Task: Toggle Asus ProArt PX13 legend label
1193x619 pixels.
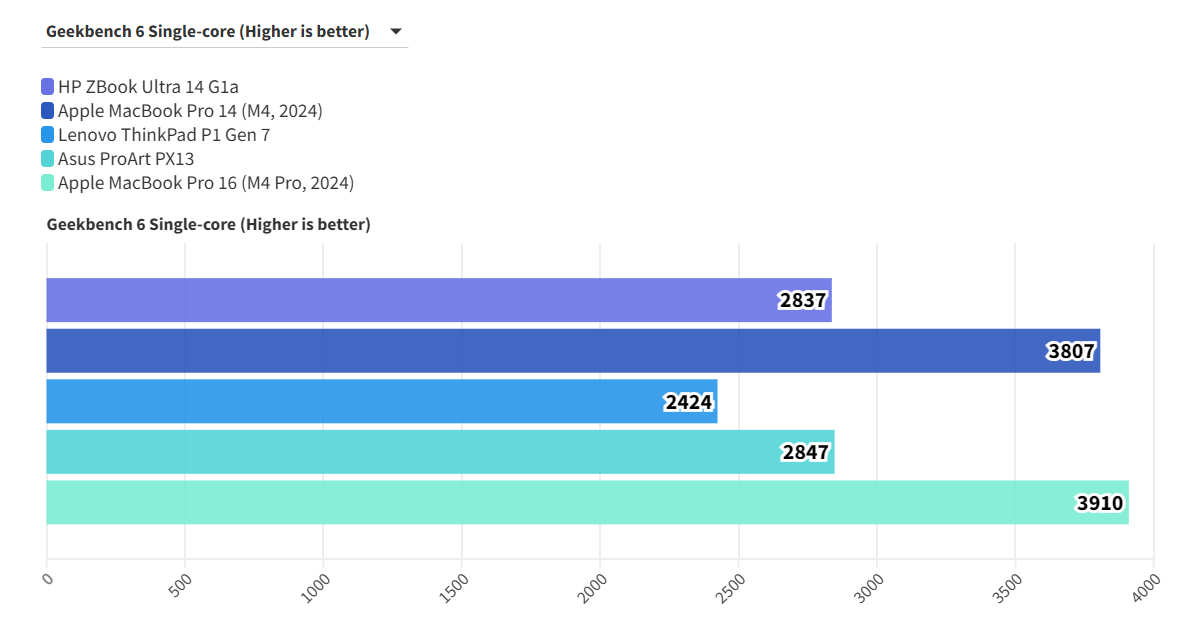Action: pos(126,159)
